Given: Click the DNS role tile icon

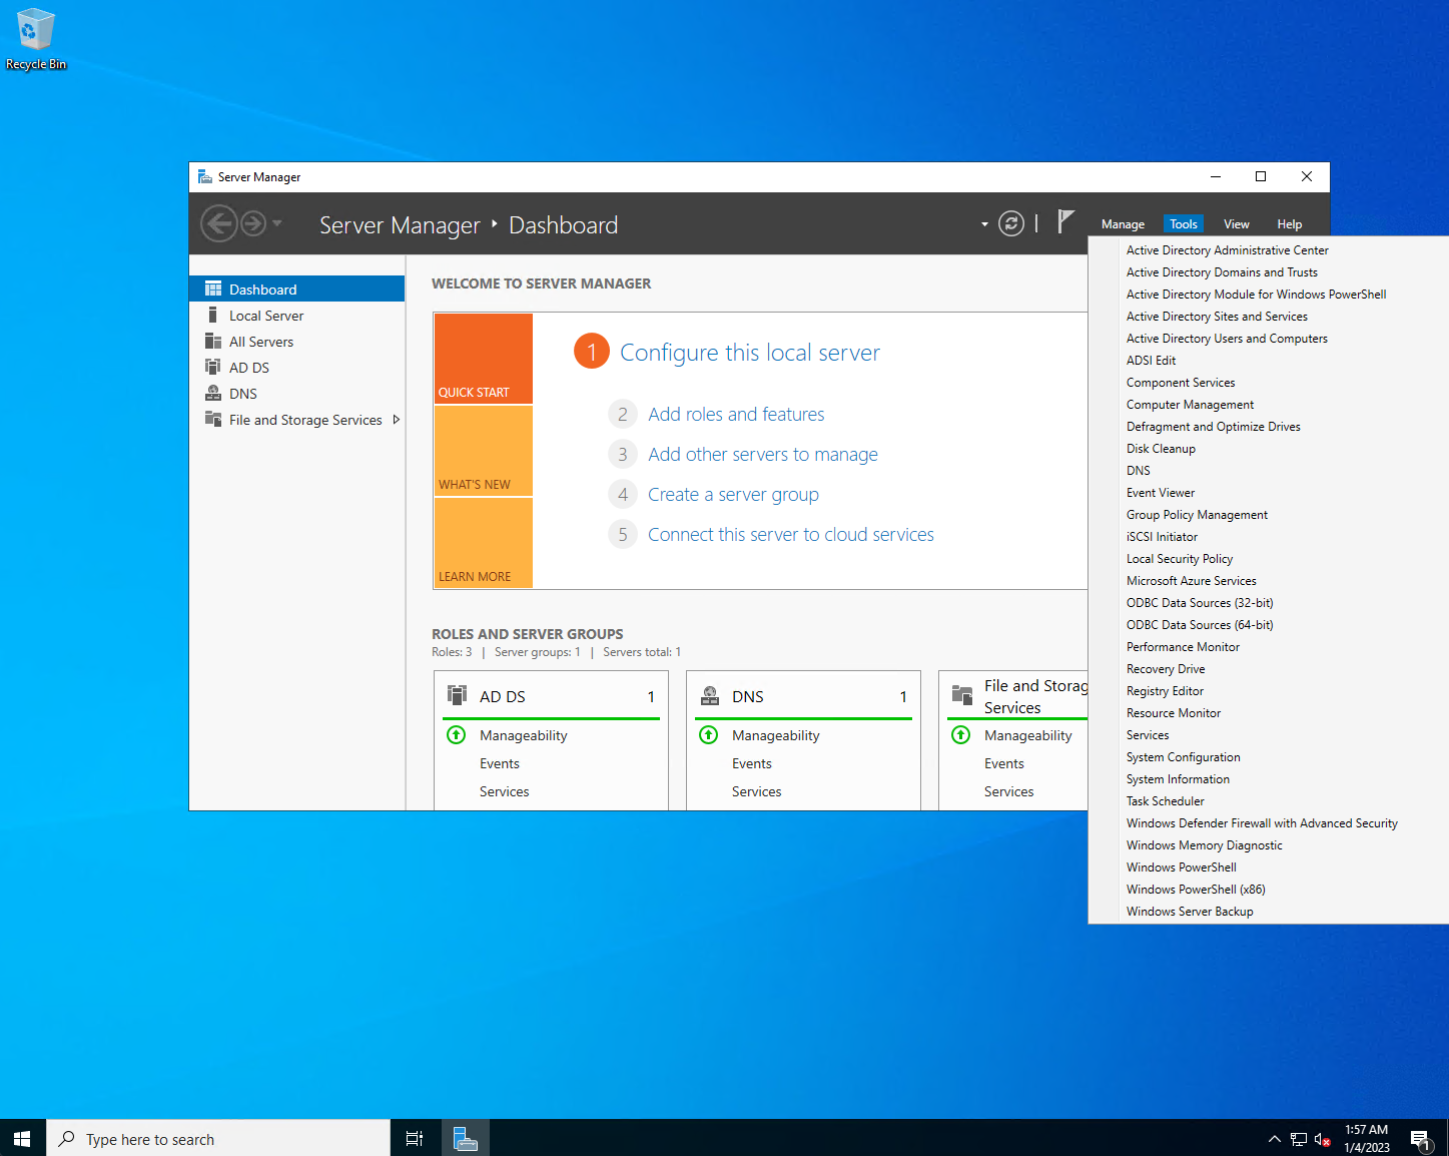Looking at the screenshot, I should [710, 695].
